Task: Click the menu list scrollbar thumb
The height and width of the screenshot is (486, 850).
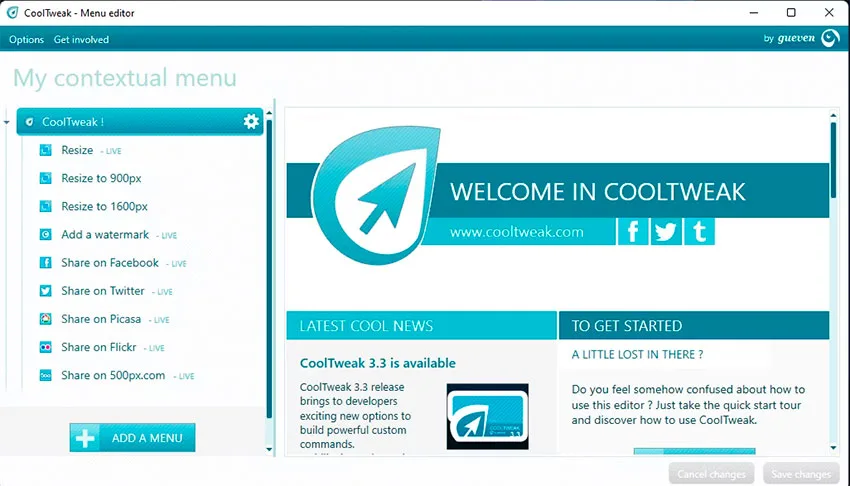Action: (269, 268)
